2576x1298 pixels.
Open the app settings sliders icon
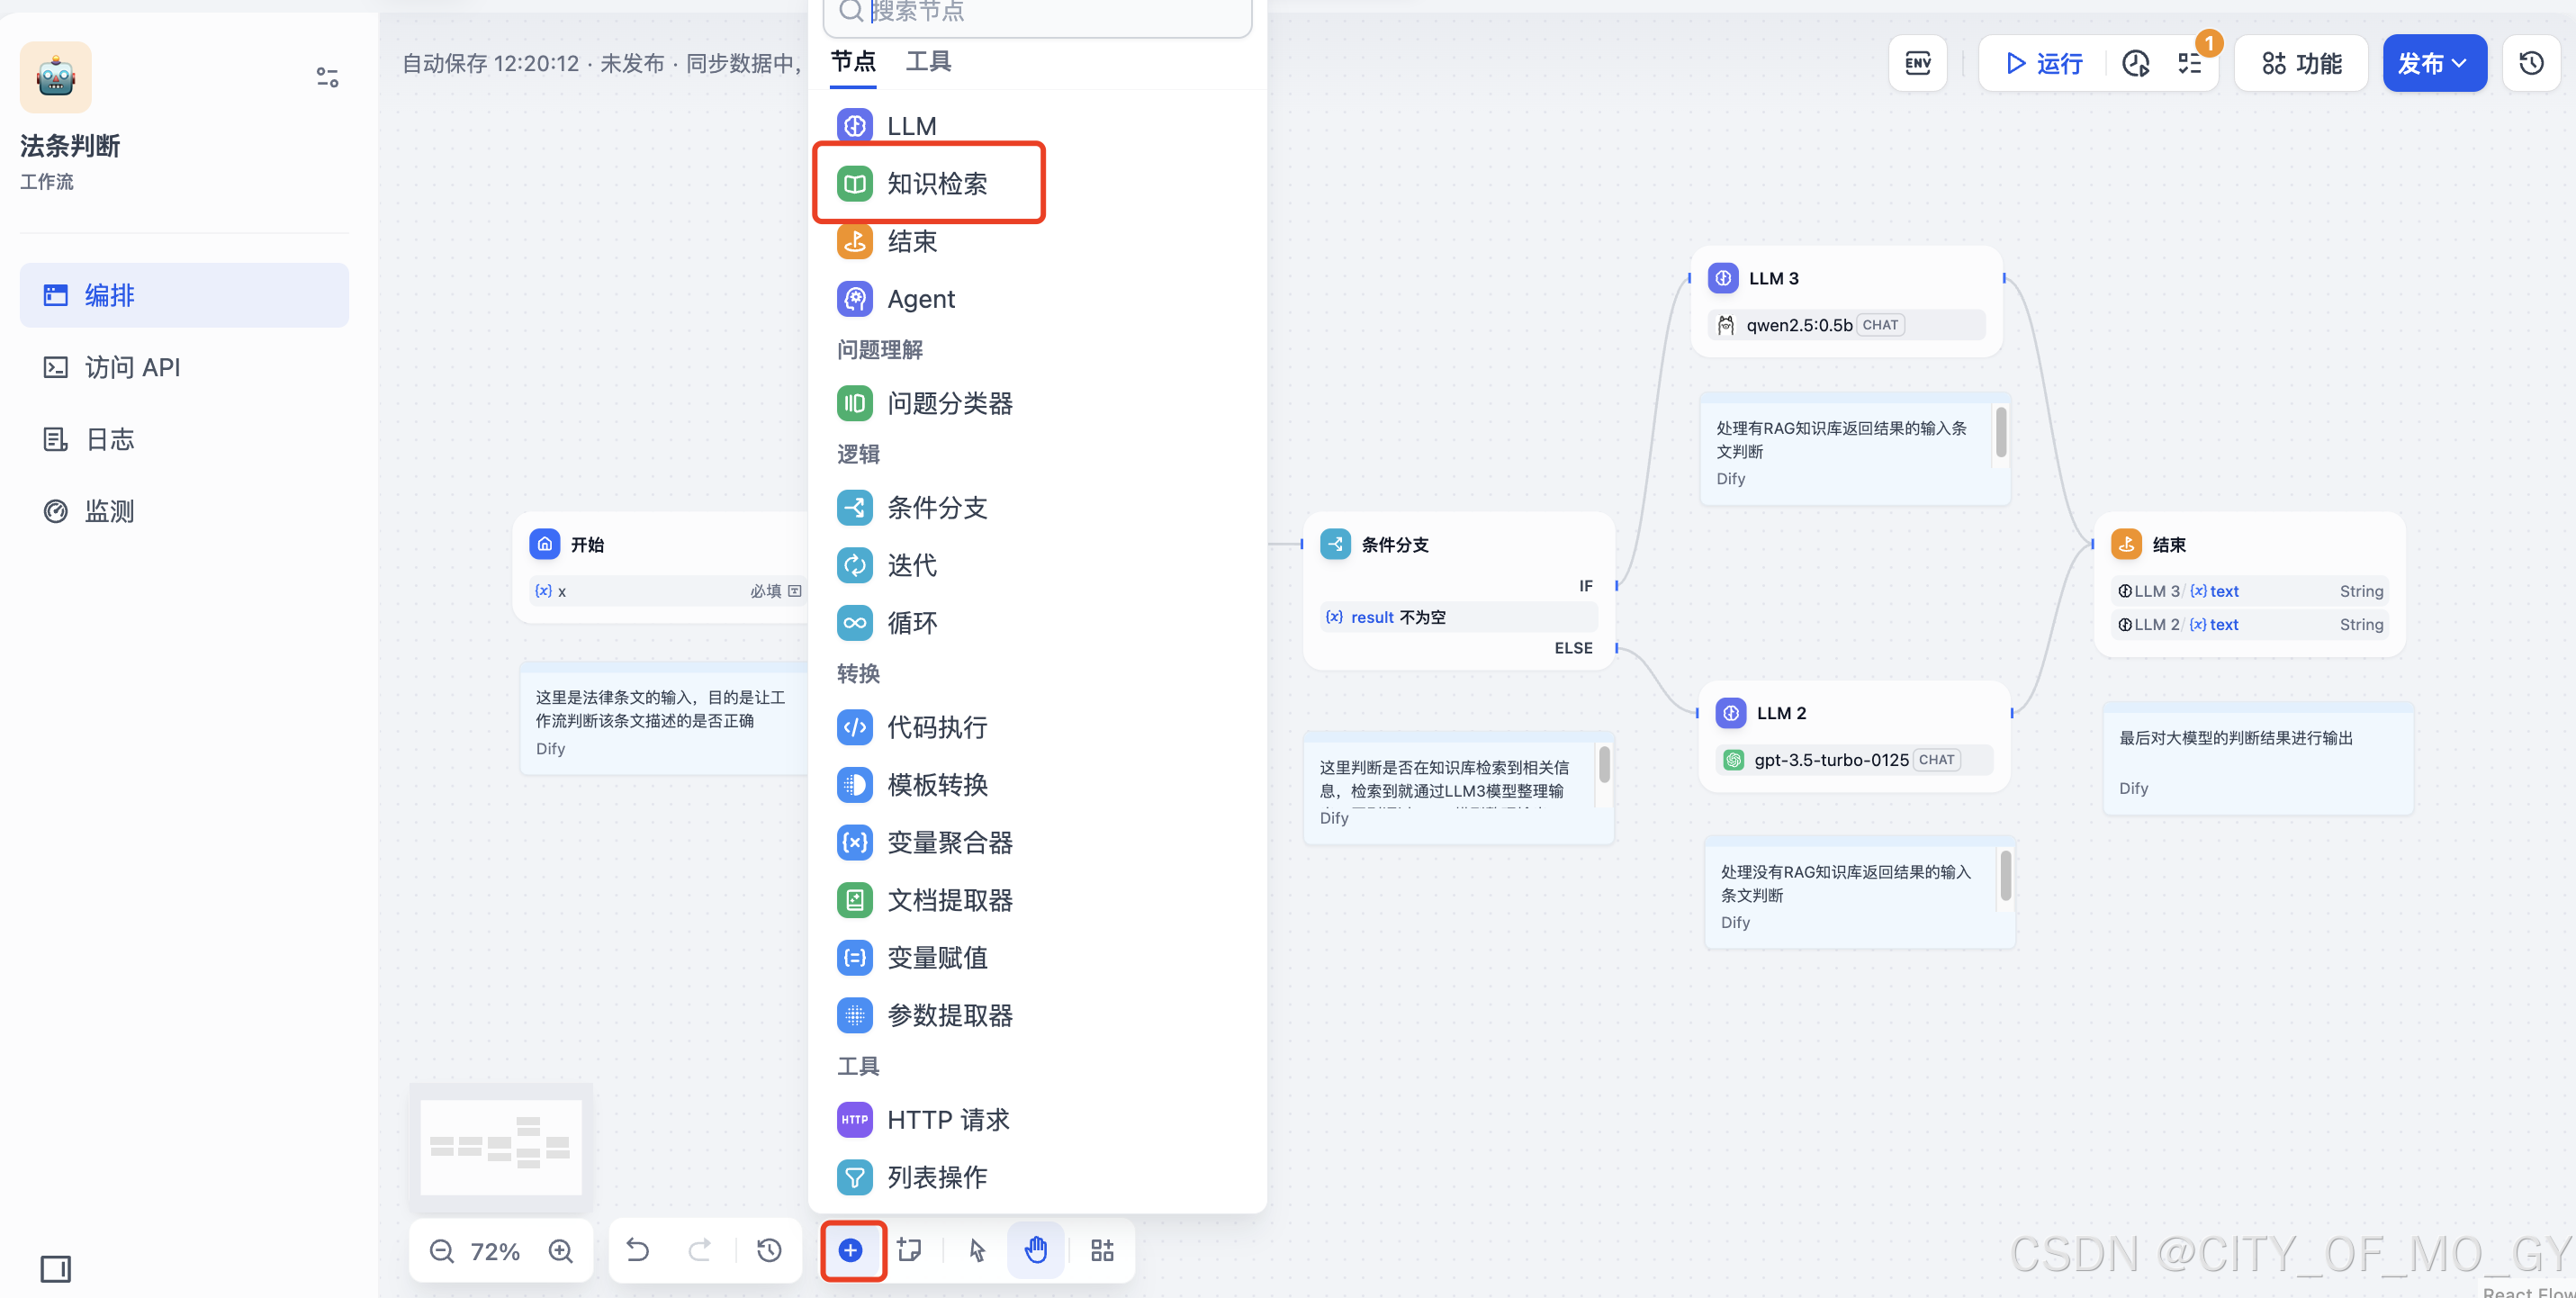click(327, 77)
